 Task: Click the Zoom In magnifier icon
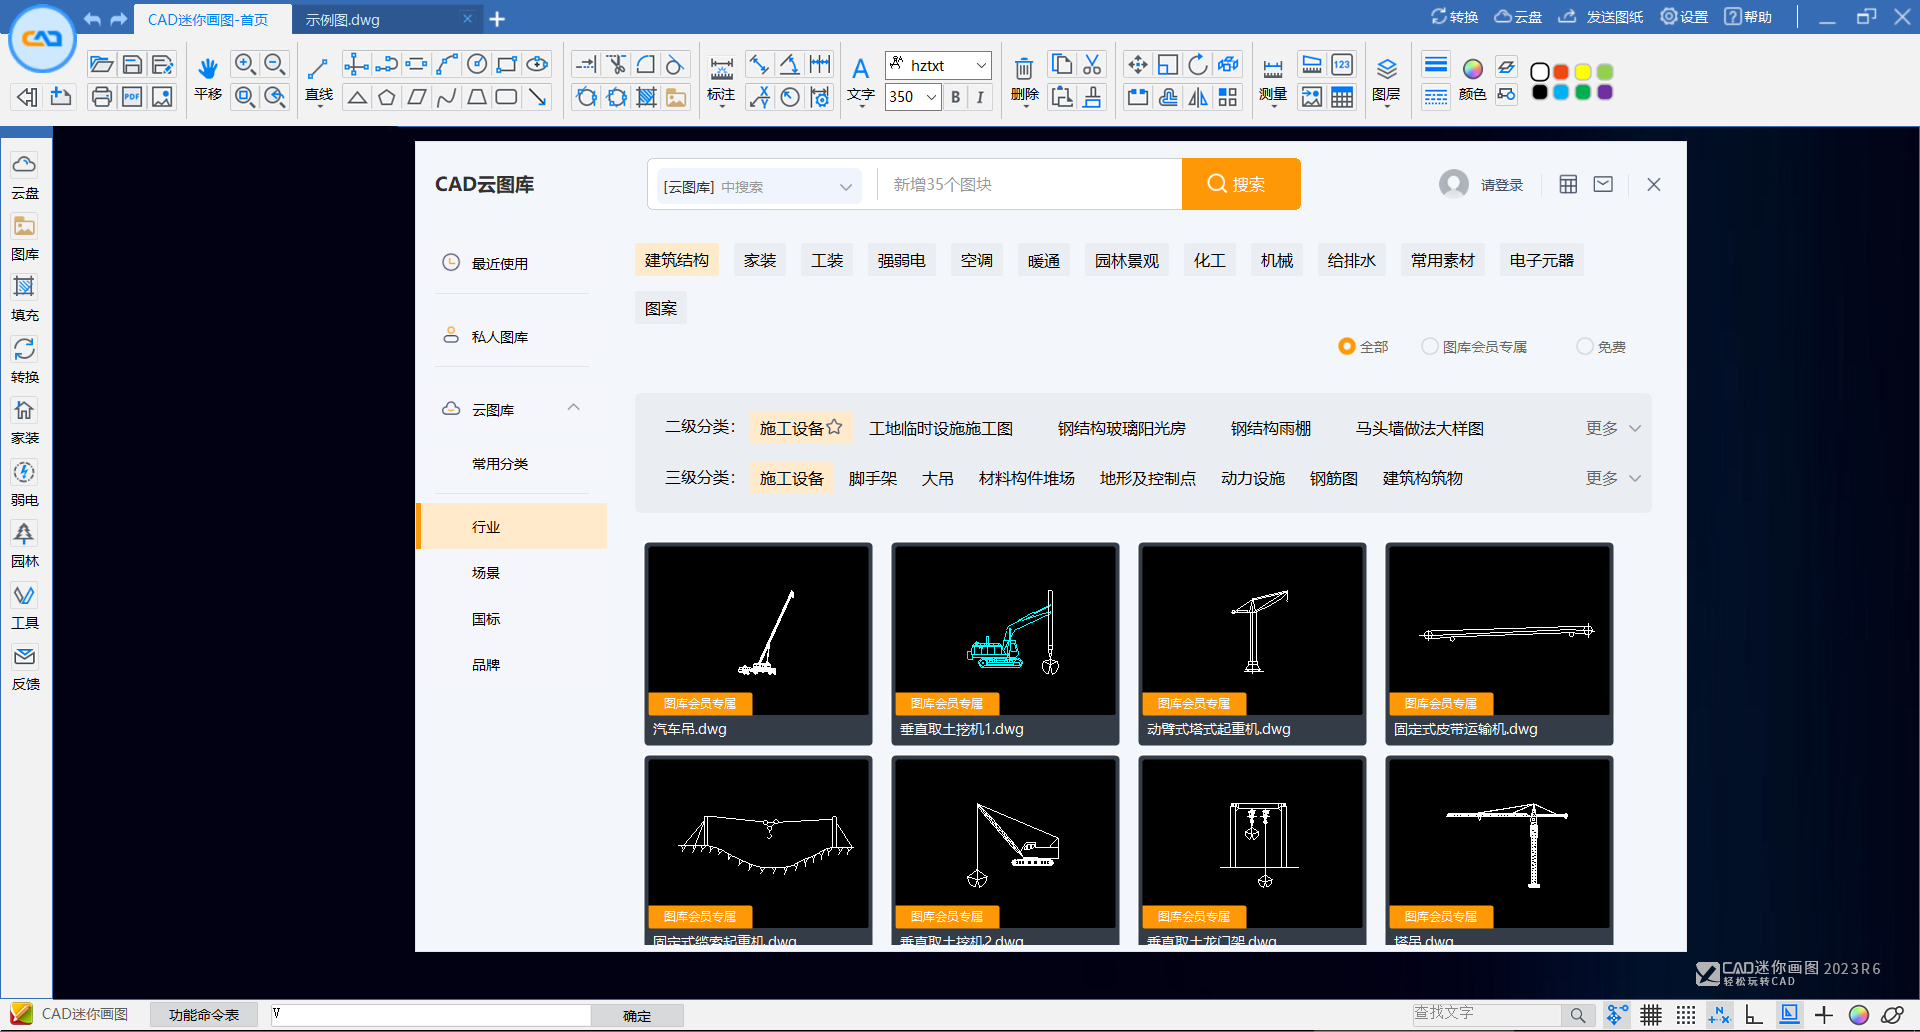click(244, 65)
